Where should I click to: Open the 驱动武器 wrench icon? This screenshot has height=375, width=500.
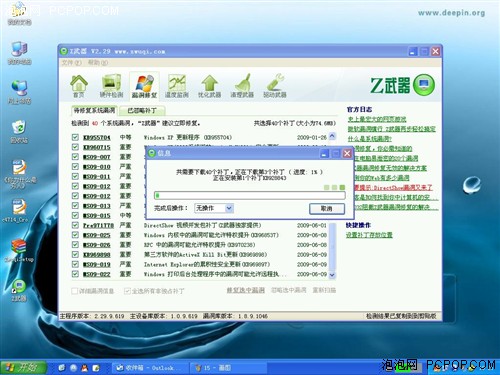275,86
